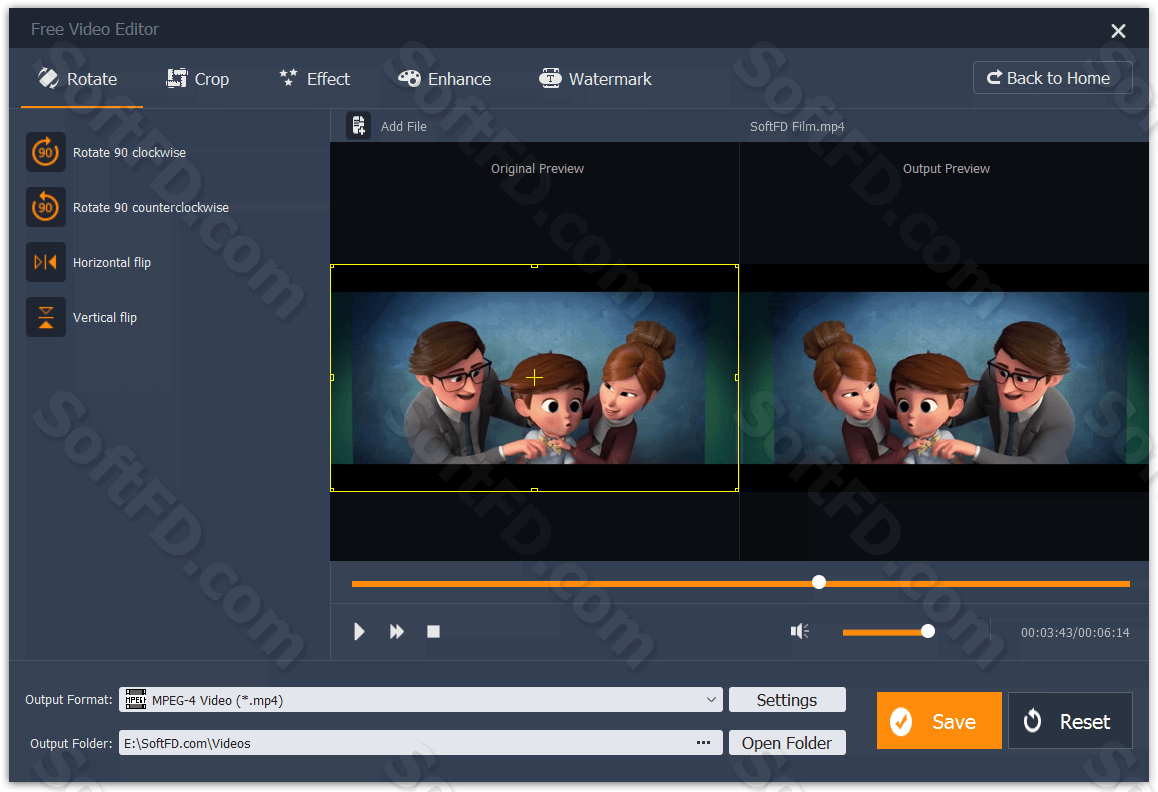Fast forward the video preview

pos(397,632)
